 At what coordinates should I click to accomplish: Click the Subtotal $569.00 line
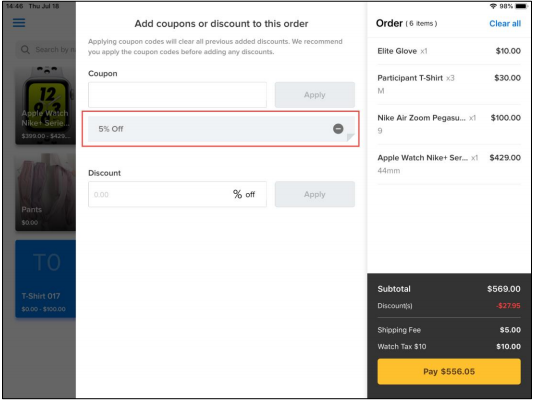point(449,289)
